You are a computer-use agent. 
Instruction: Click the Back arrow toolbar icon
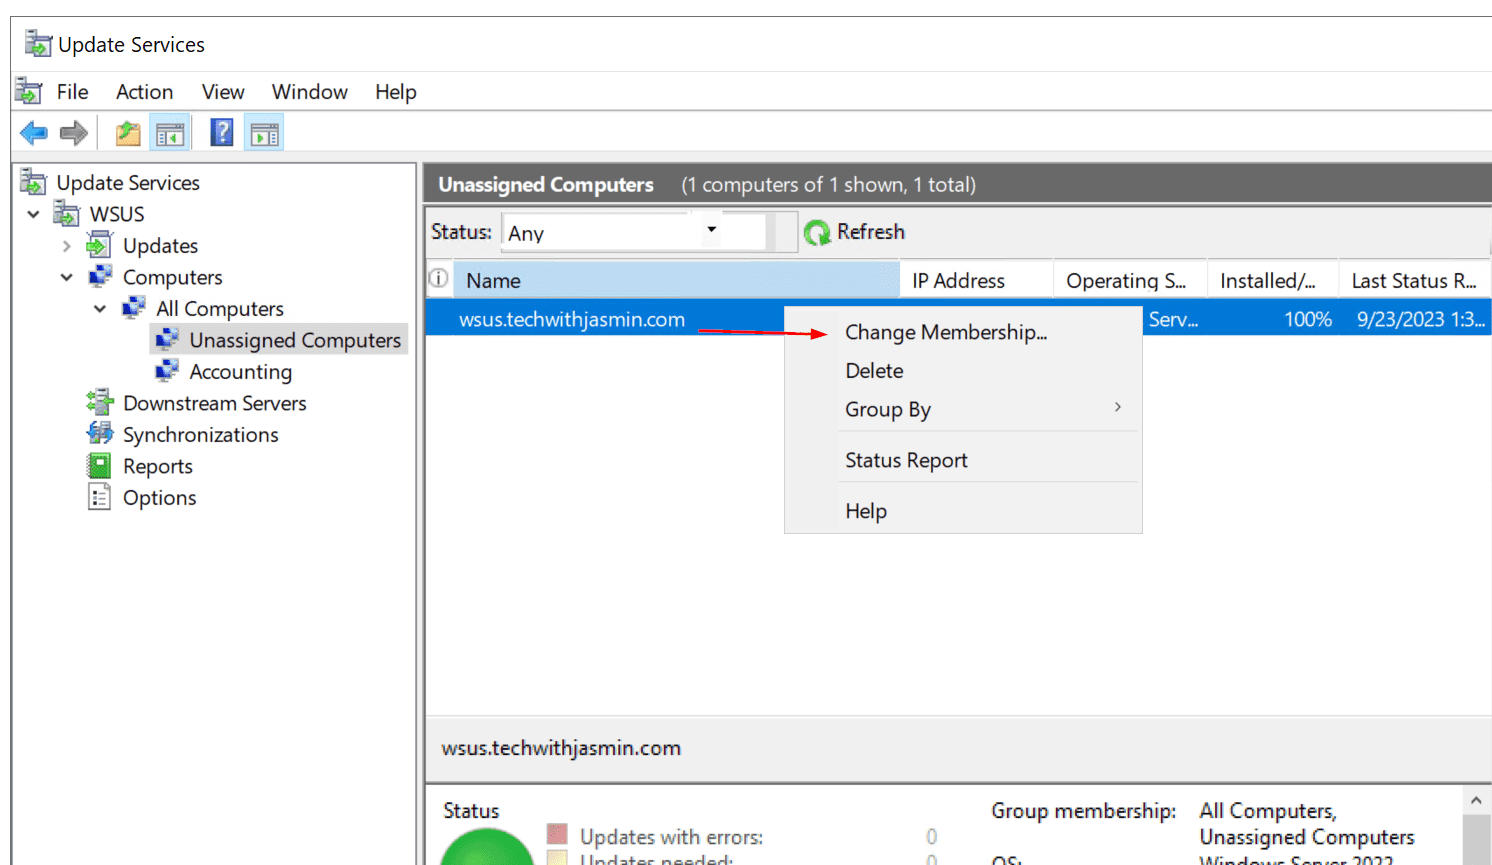coord(34,132)
